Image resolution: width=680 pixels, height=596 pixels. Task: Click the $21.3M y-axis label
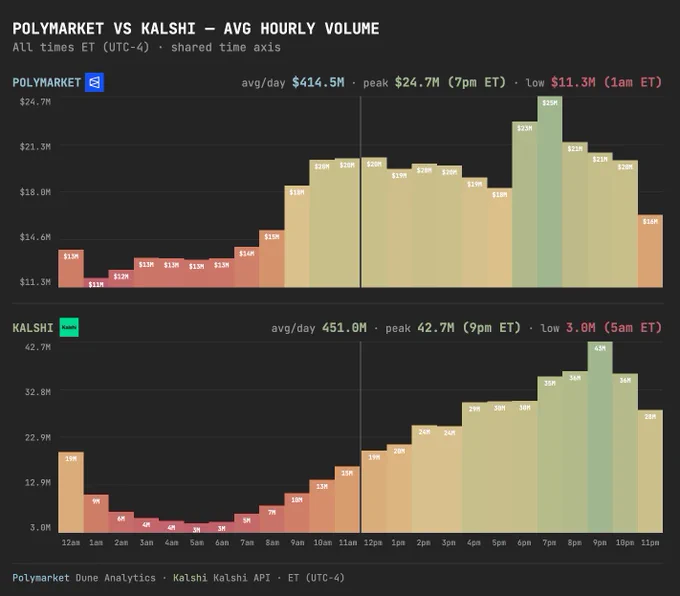(x=35, y=147)
